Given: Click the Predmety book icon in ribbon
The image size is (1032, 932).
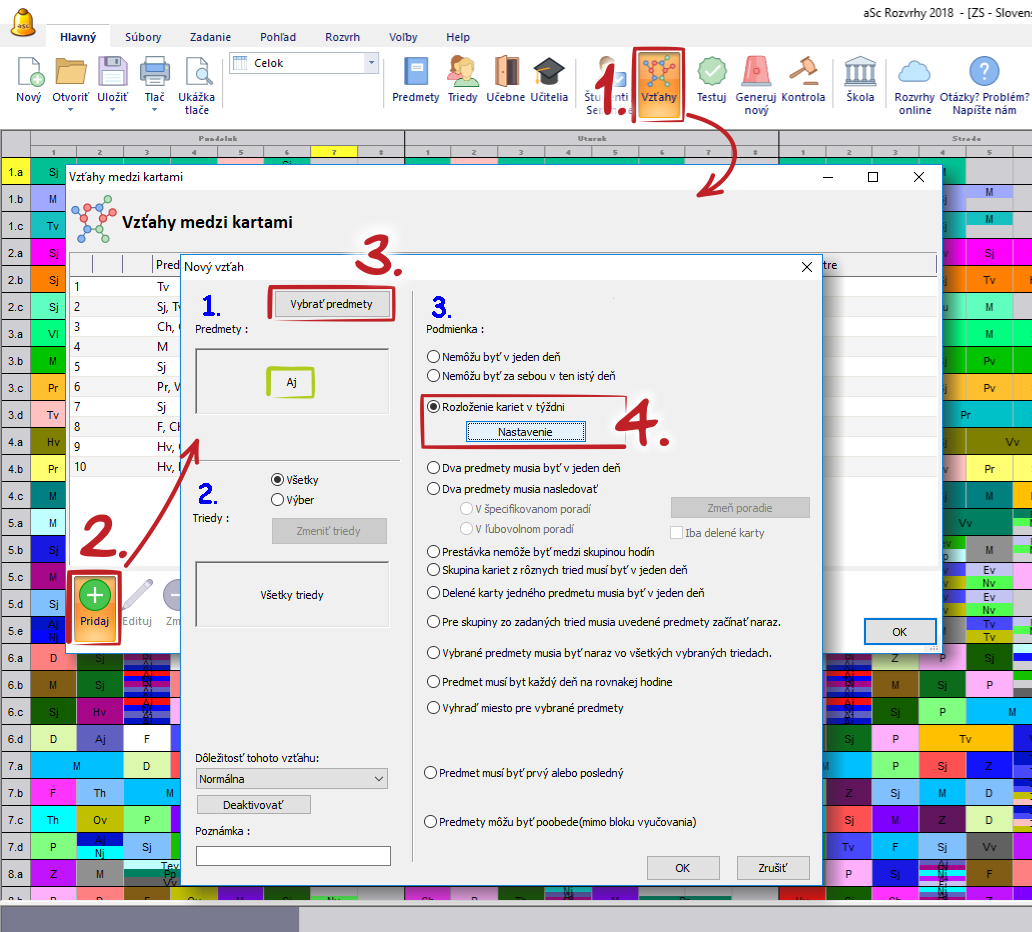Looking at the screenshot, I should pyautogui.click(x=415, y=73).
